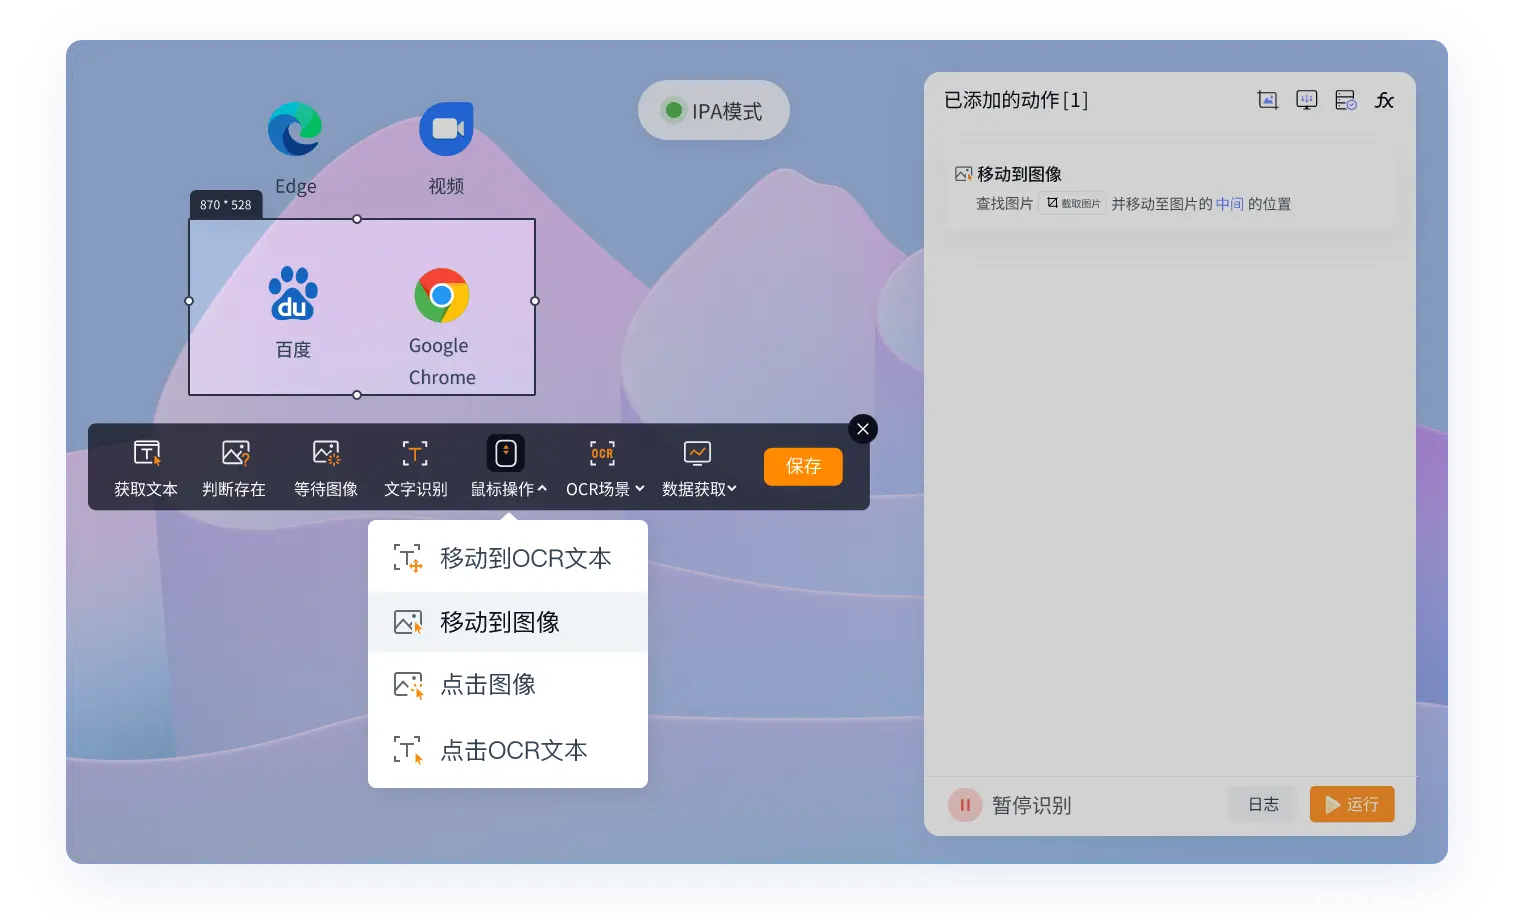Click the monitor chart icon above 数据获取
The width and height of the screenshot is (1520, 920).
click(x=697, y=453)
